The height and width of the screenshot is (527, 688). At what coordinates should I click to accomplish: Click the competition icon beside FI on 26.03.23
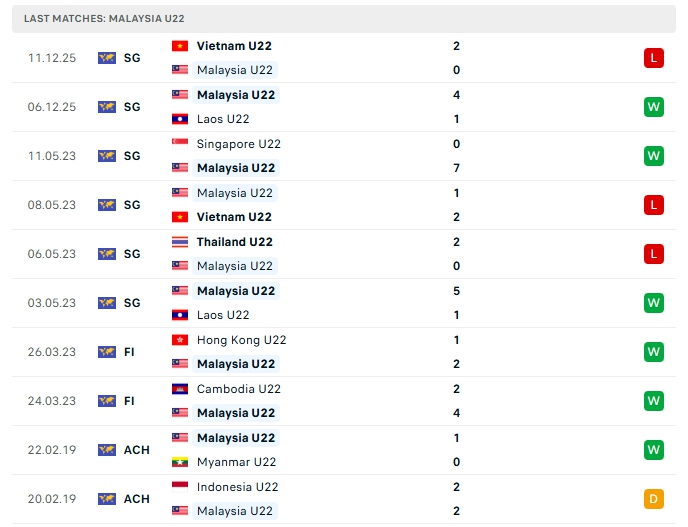point(107,352)
